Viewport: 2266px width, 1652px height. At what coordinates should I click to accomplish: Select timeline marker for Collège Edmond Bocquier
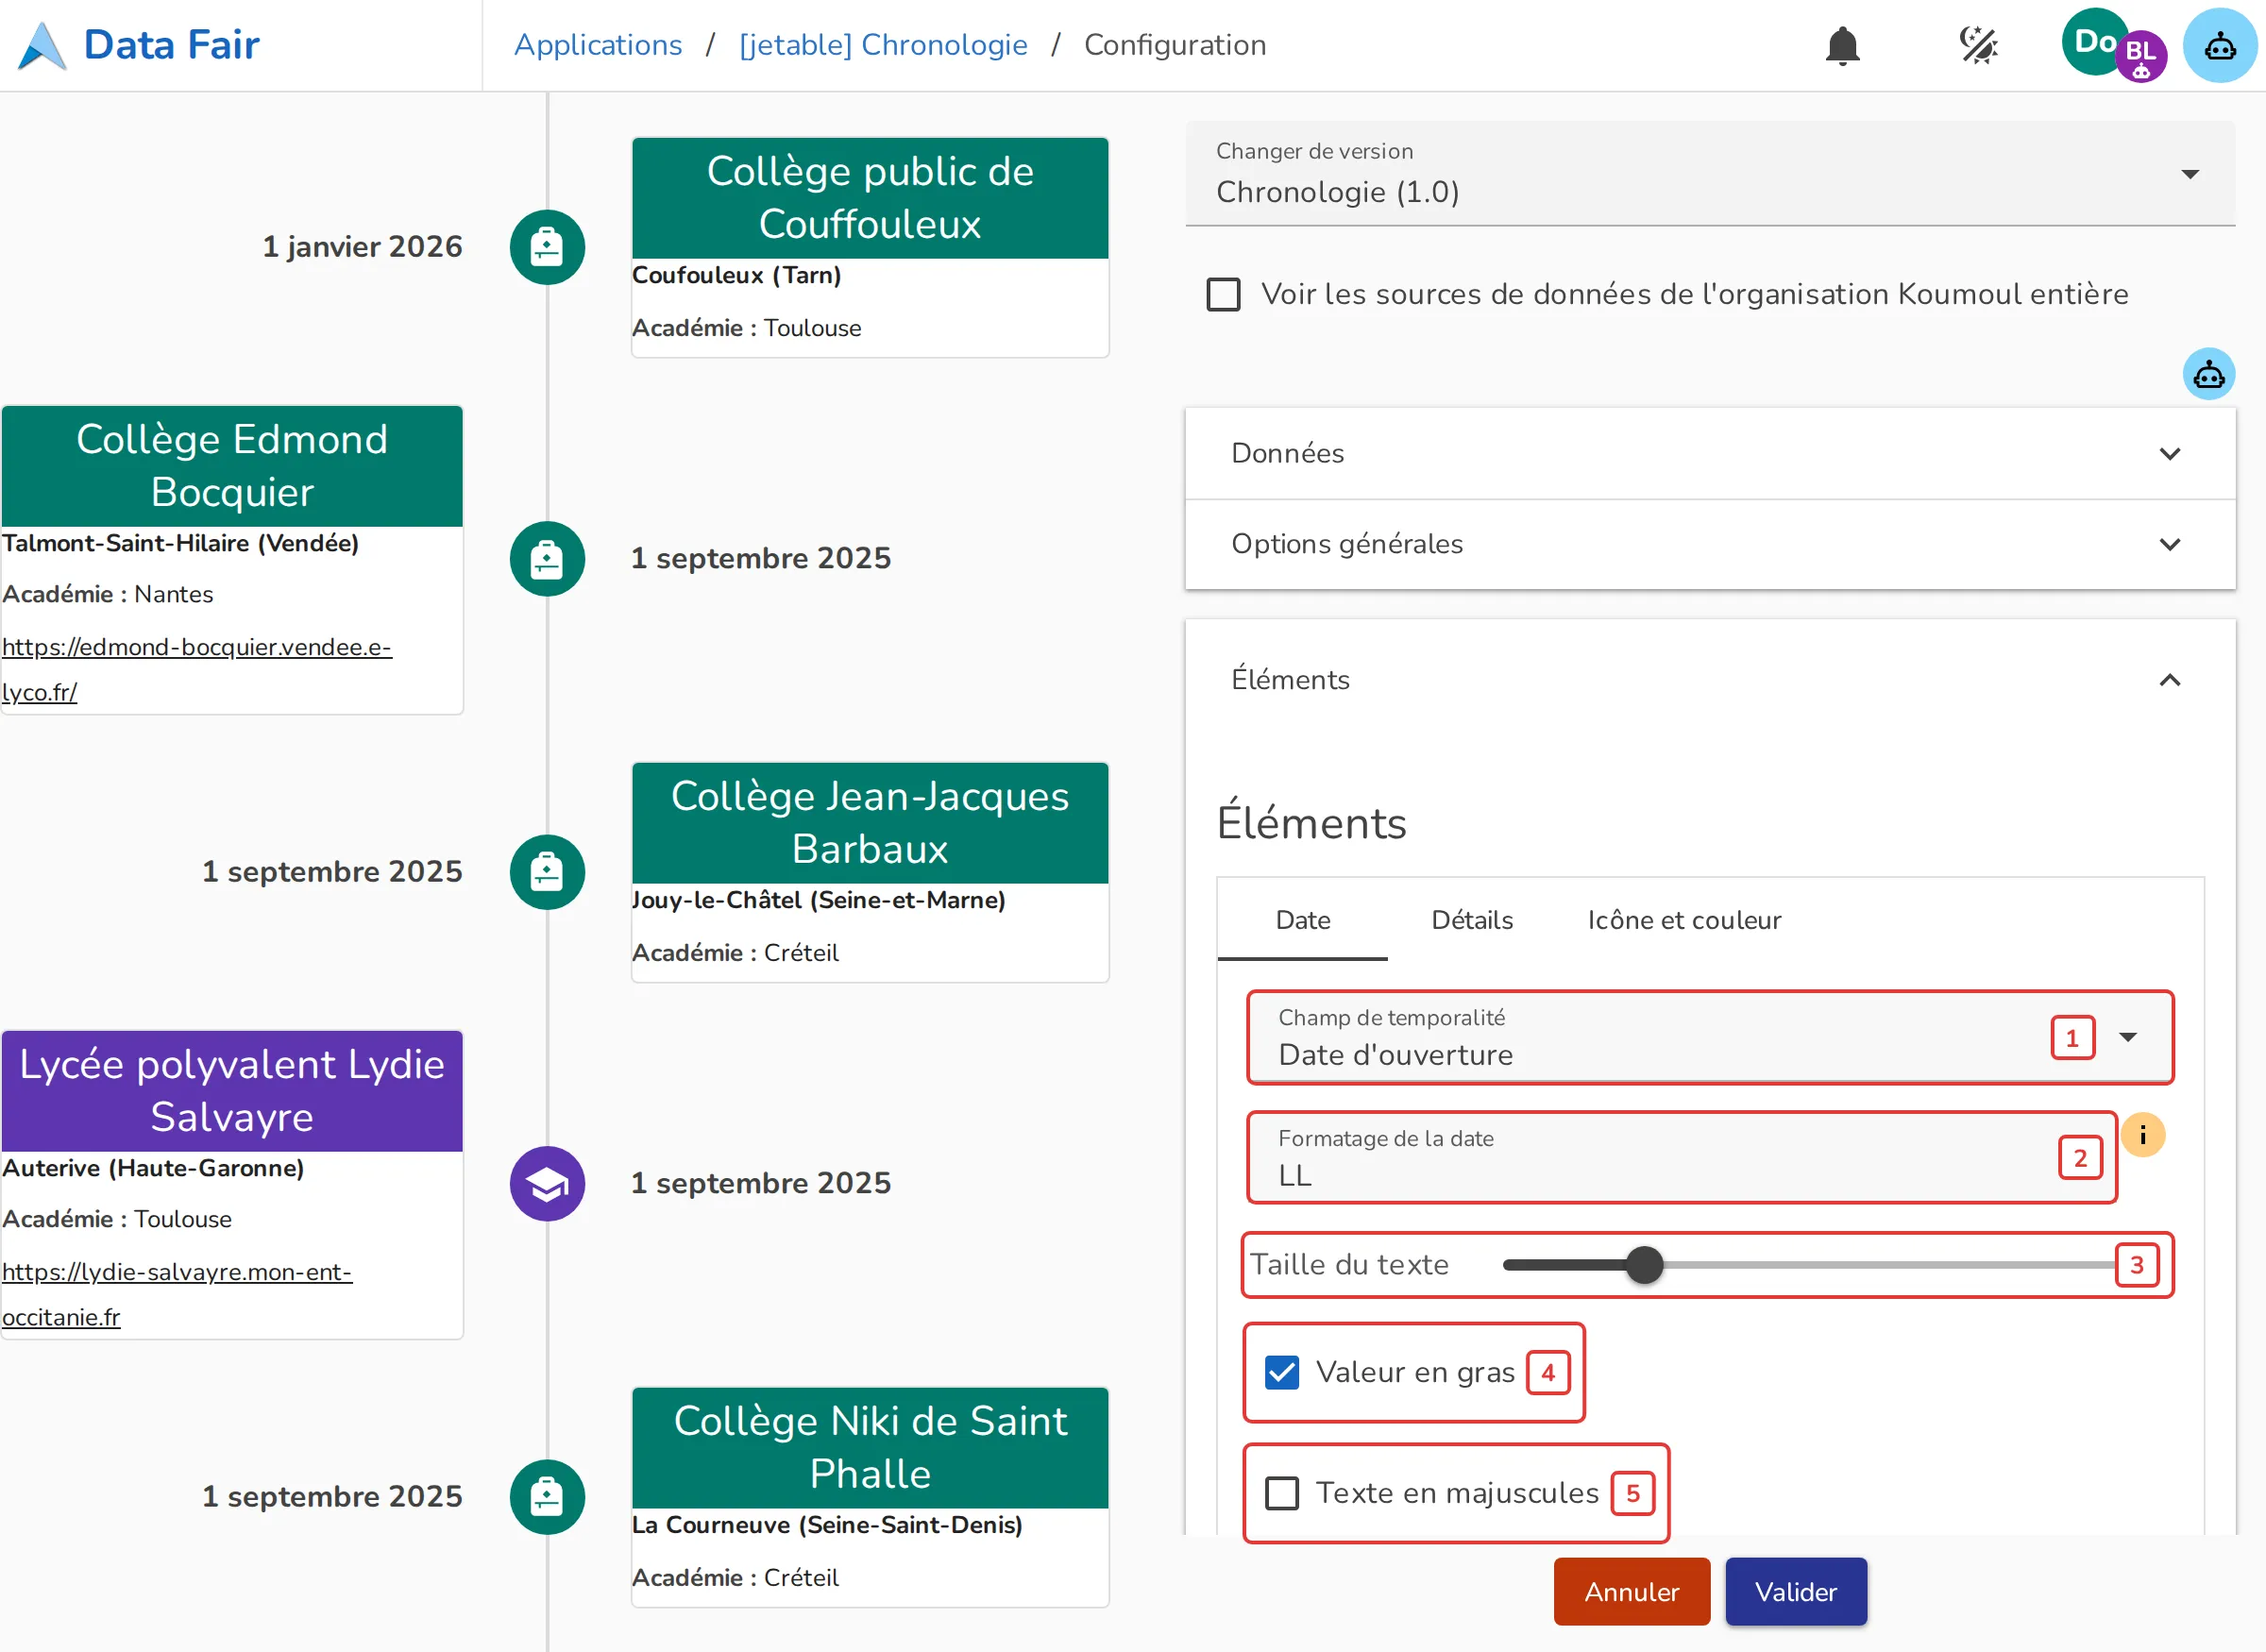(x=547, y=559)
